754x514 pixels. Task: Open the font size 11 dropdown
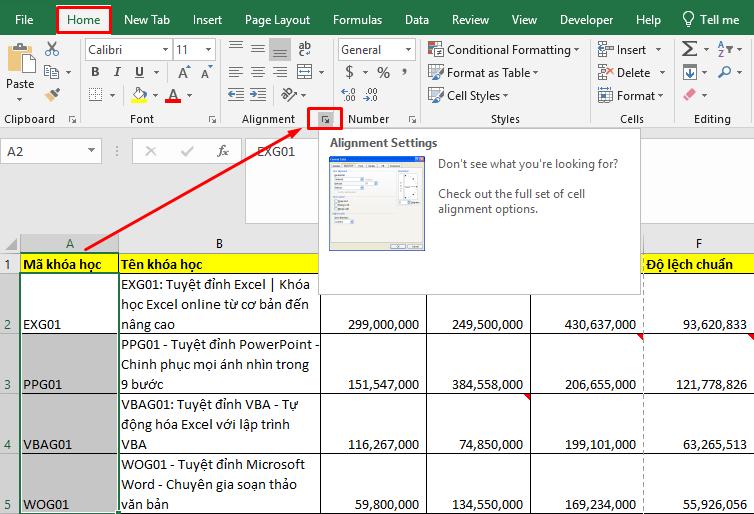point(208,50)
